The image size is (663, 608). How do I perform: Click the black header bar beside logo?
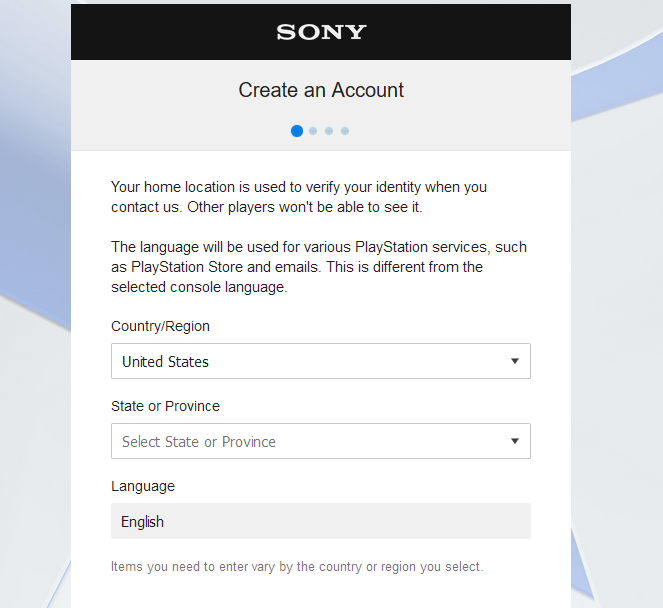click(169, 32)
